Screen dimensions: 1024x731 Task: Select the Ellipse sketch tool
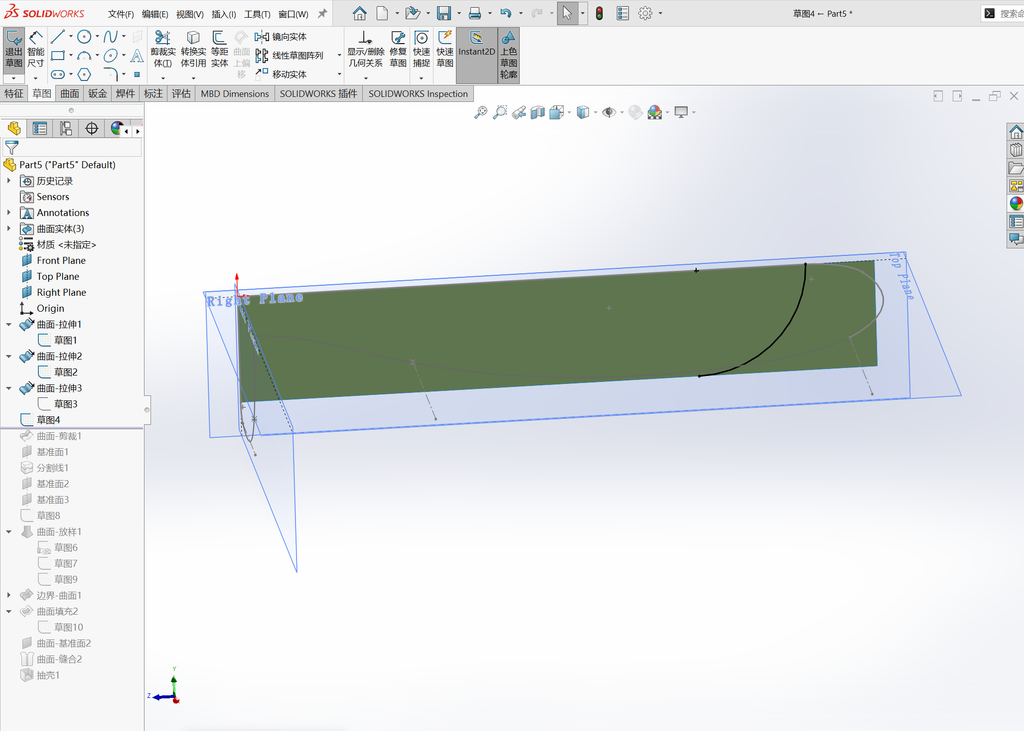pyautogui.click(x=110, y=56)
